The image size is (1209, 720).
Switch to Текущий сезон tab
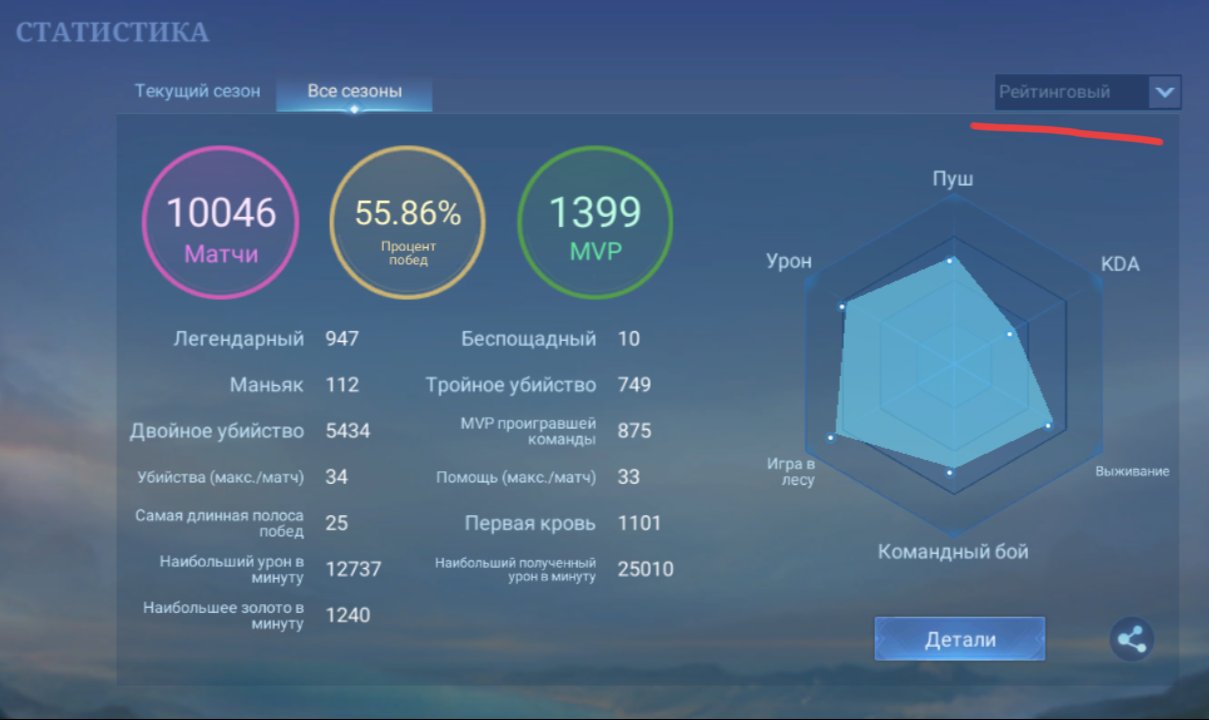[x=197, y=91]
